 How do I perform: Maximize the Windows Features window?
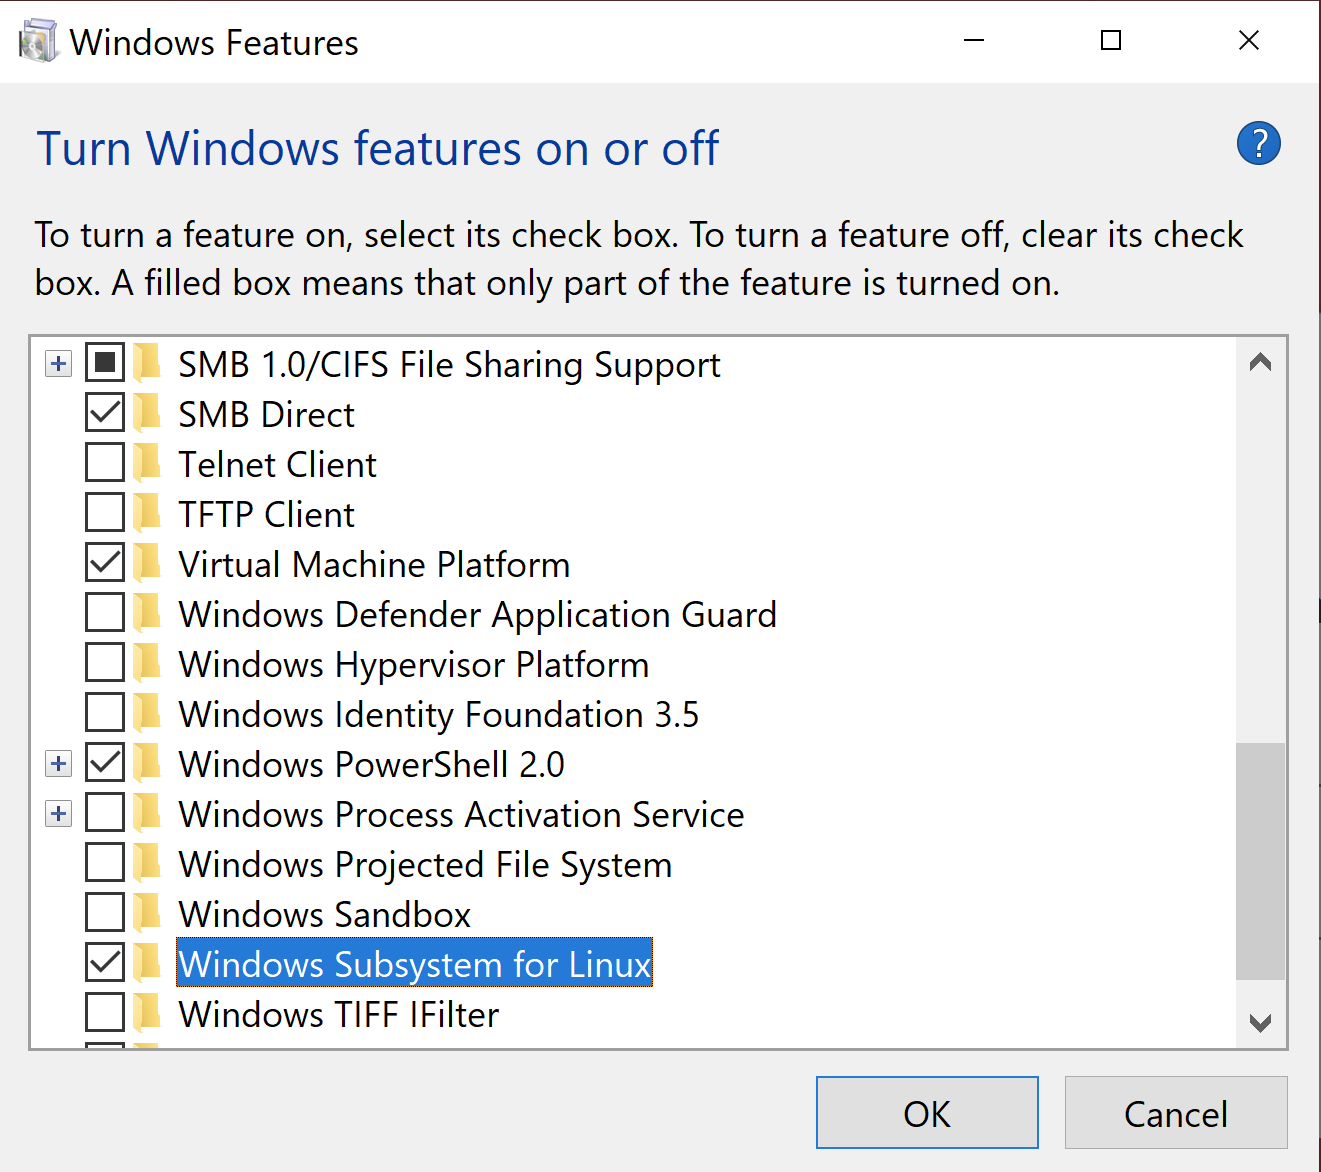[x=1111, y=40]
